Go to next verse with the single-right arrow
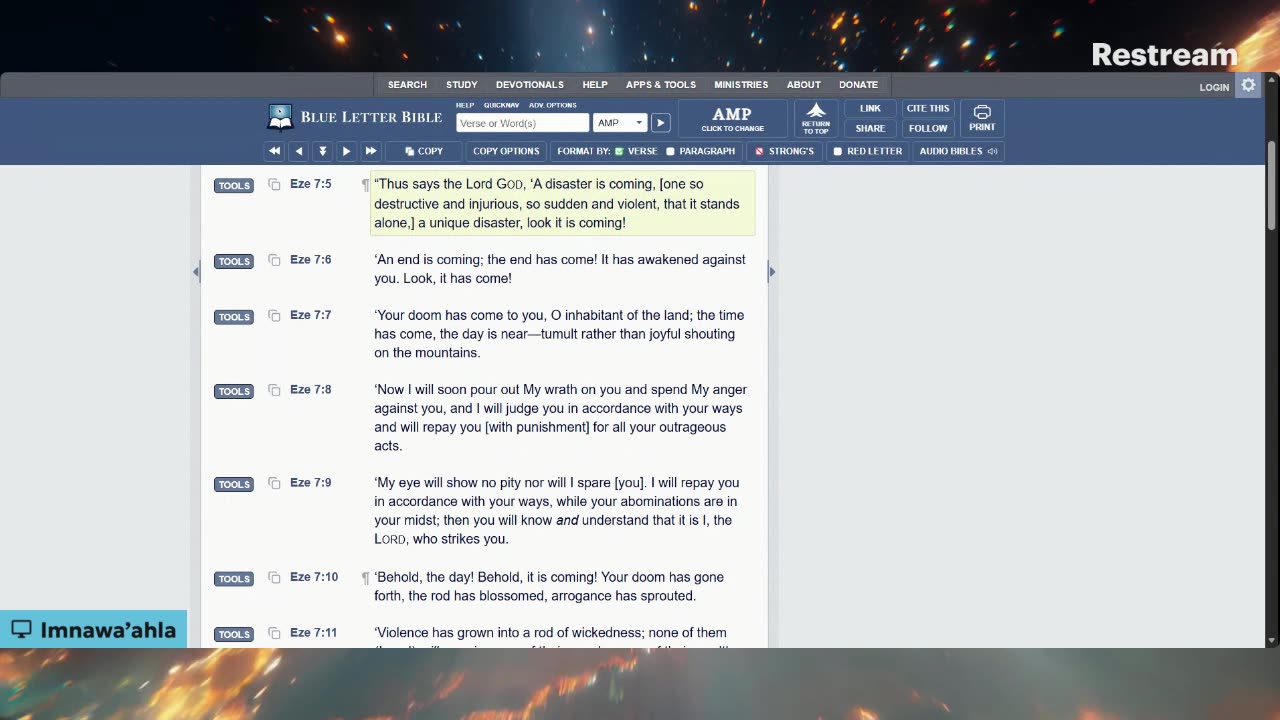 pos(346,151)
